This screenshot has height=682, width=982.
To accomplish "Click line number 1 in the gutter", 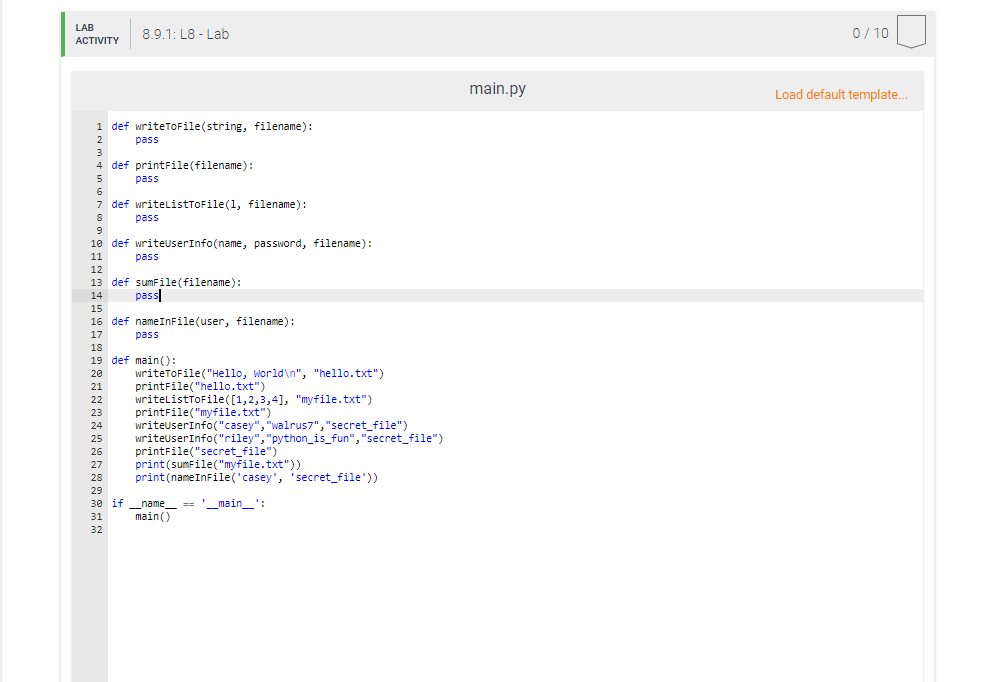I will (98, 126).
